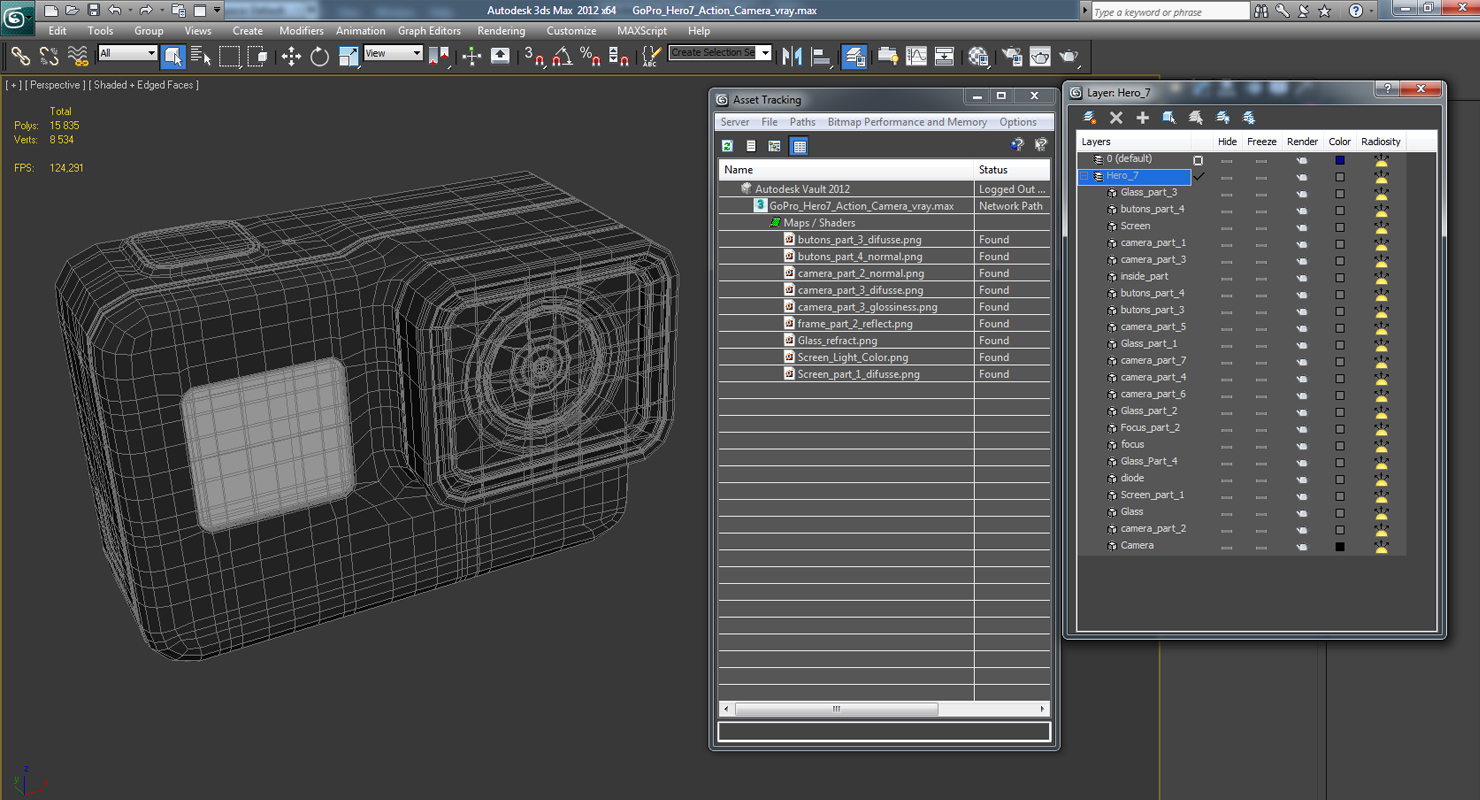Screen dimensions: 1480x800
Task: Open the Rendering menu
Action: pyautogui.click(x=501, y=31)
